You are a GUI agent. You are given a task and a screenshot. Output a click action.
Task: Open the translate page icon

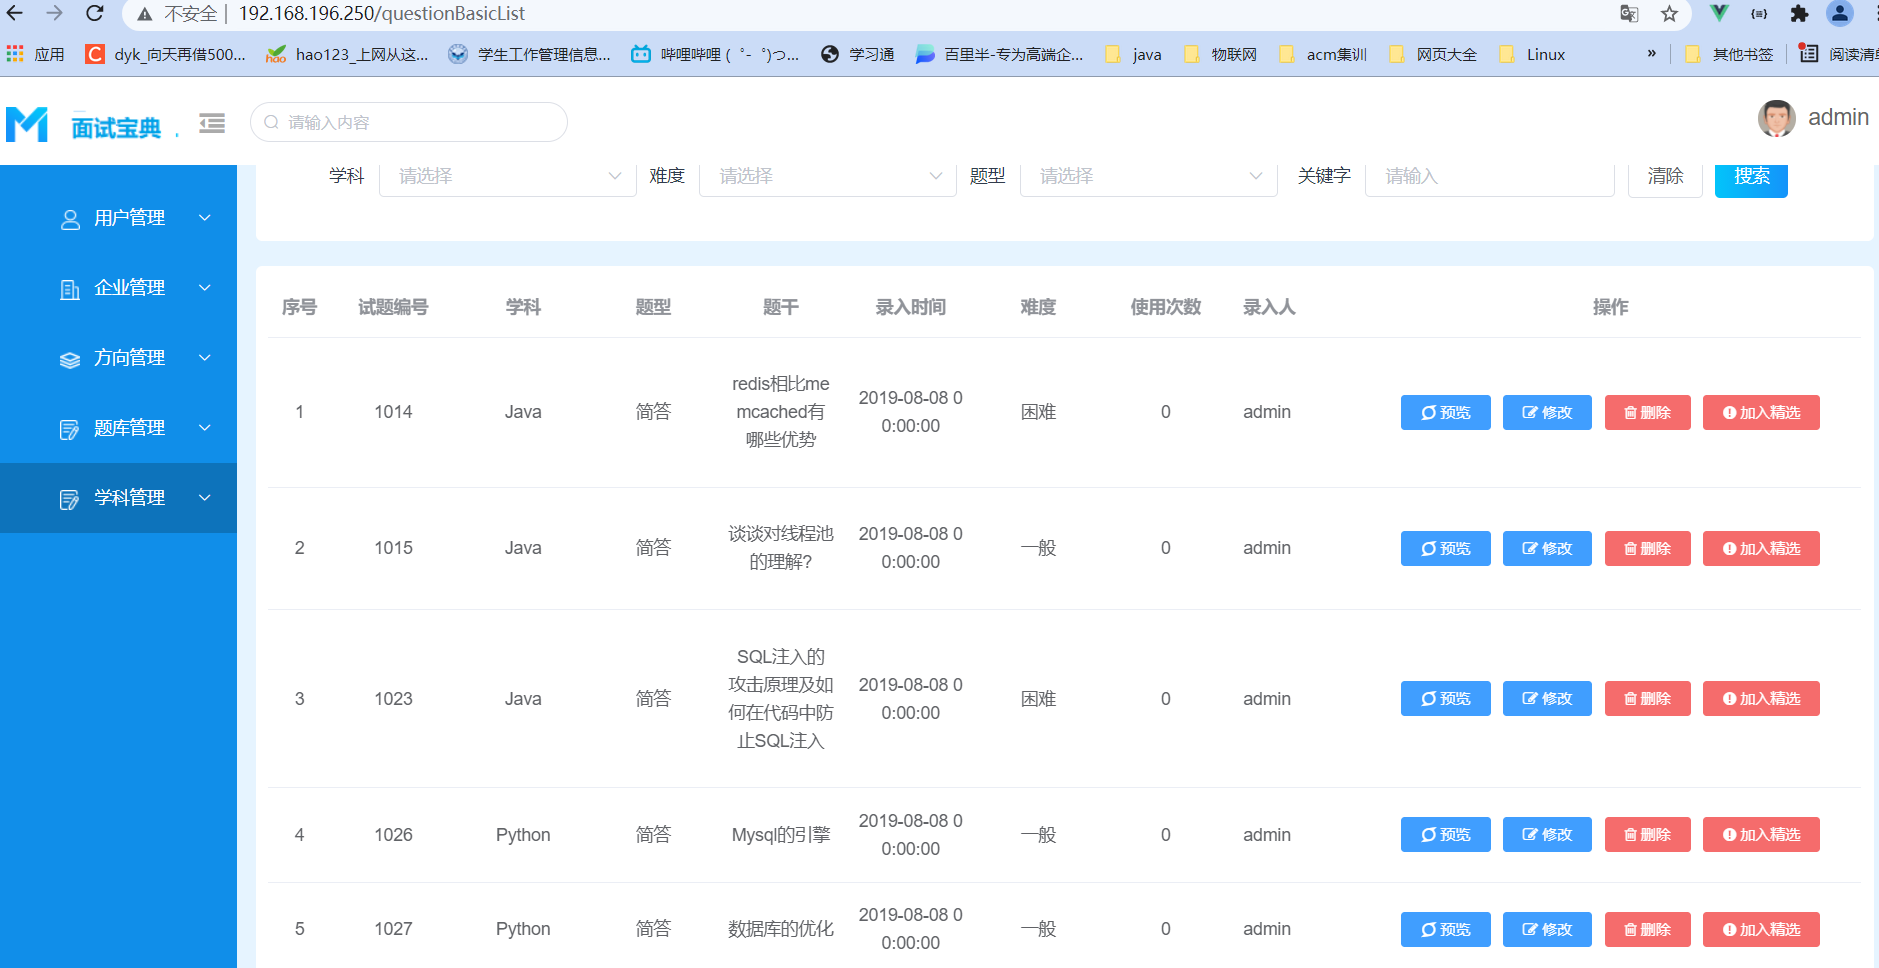coord(1629,14)
